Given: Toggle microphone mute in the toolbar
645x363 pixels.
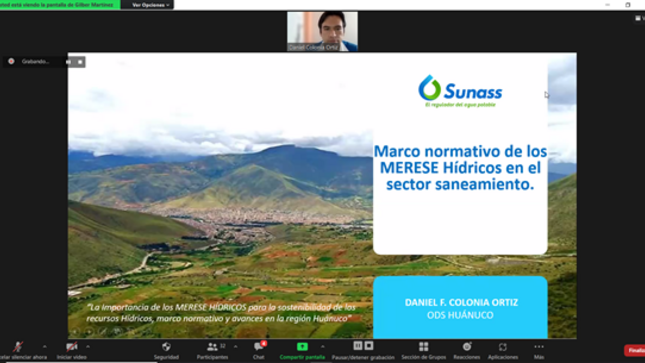Looking at the screenshot, I should [18, 347].
